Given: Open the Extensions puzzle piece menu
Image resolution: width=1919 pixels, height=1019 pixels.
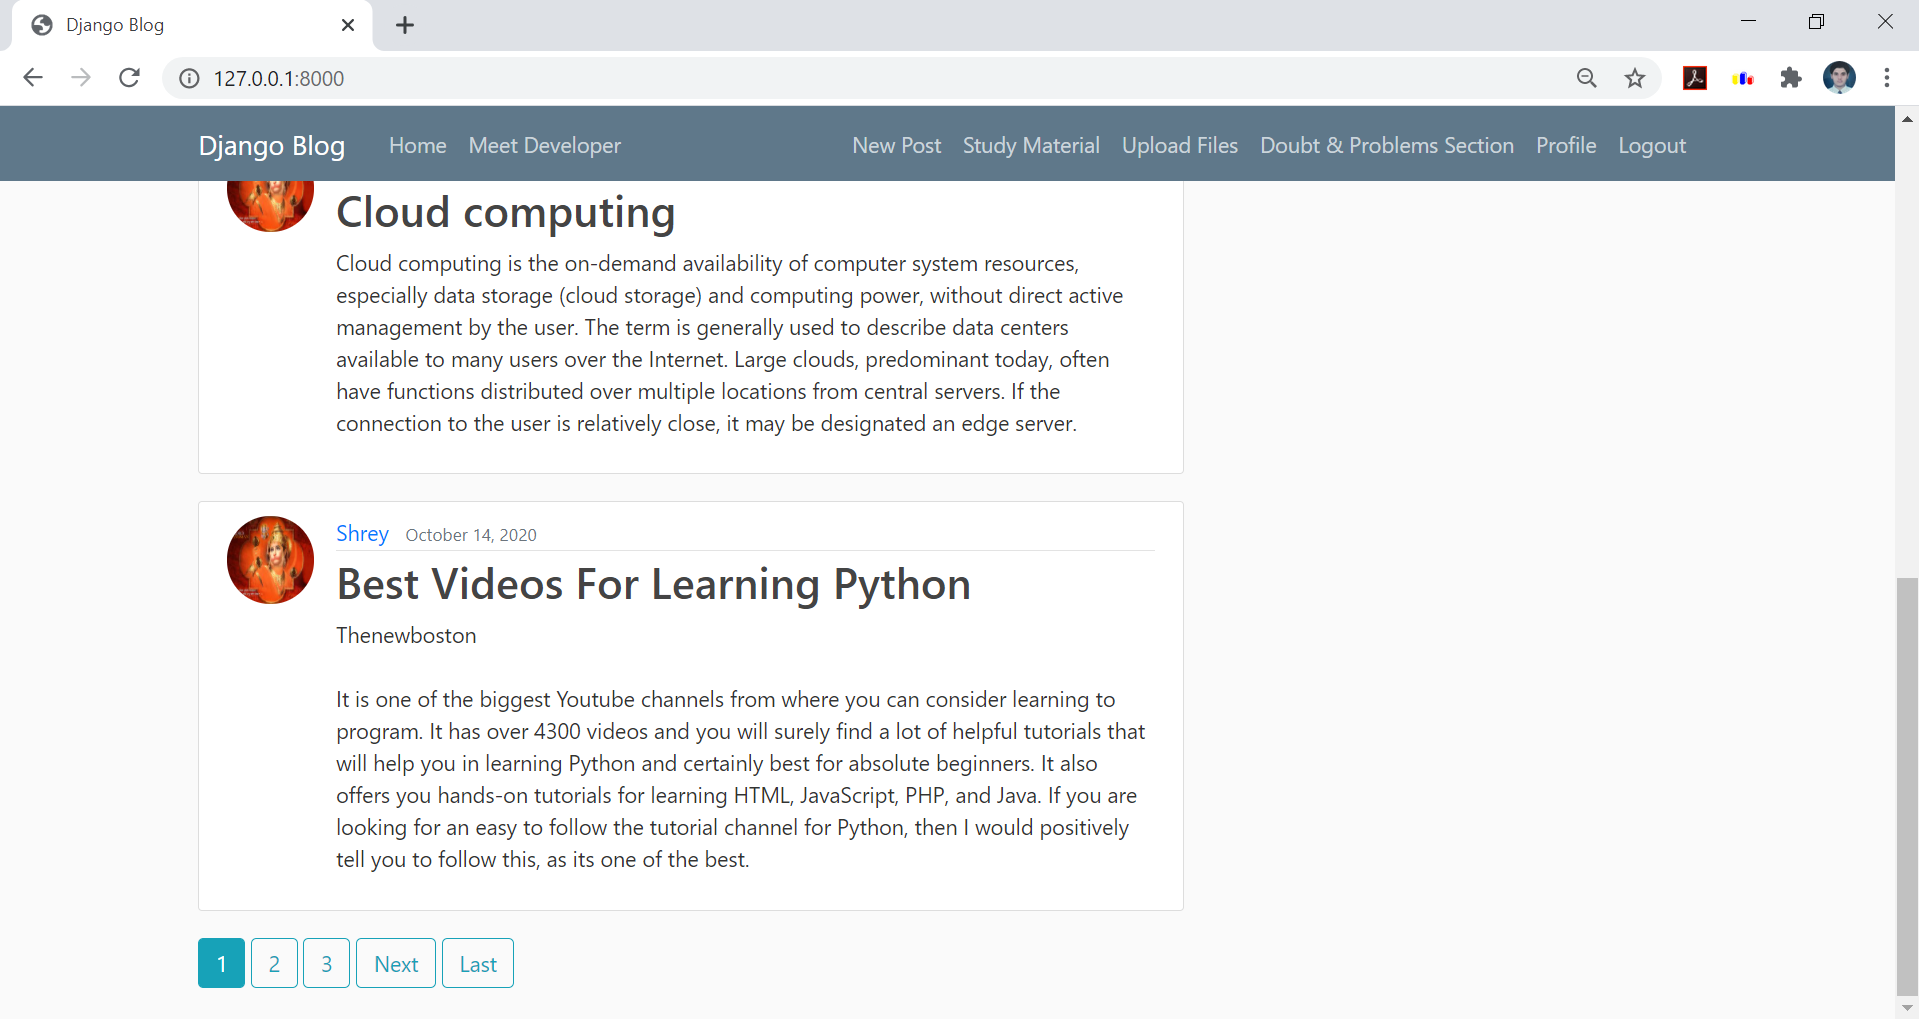Looking at the screenshot, I should point(1791,78).
